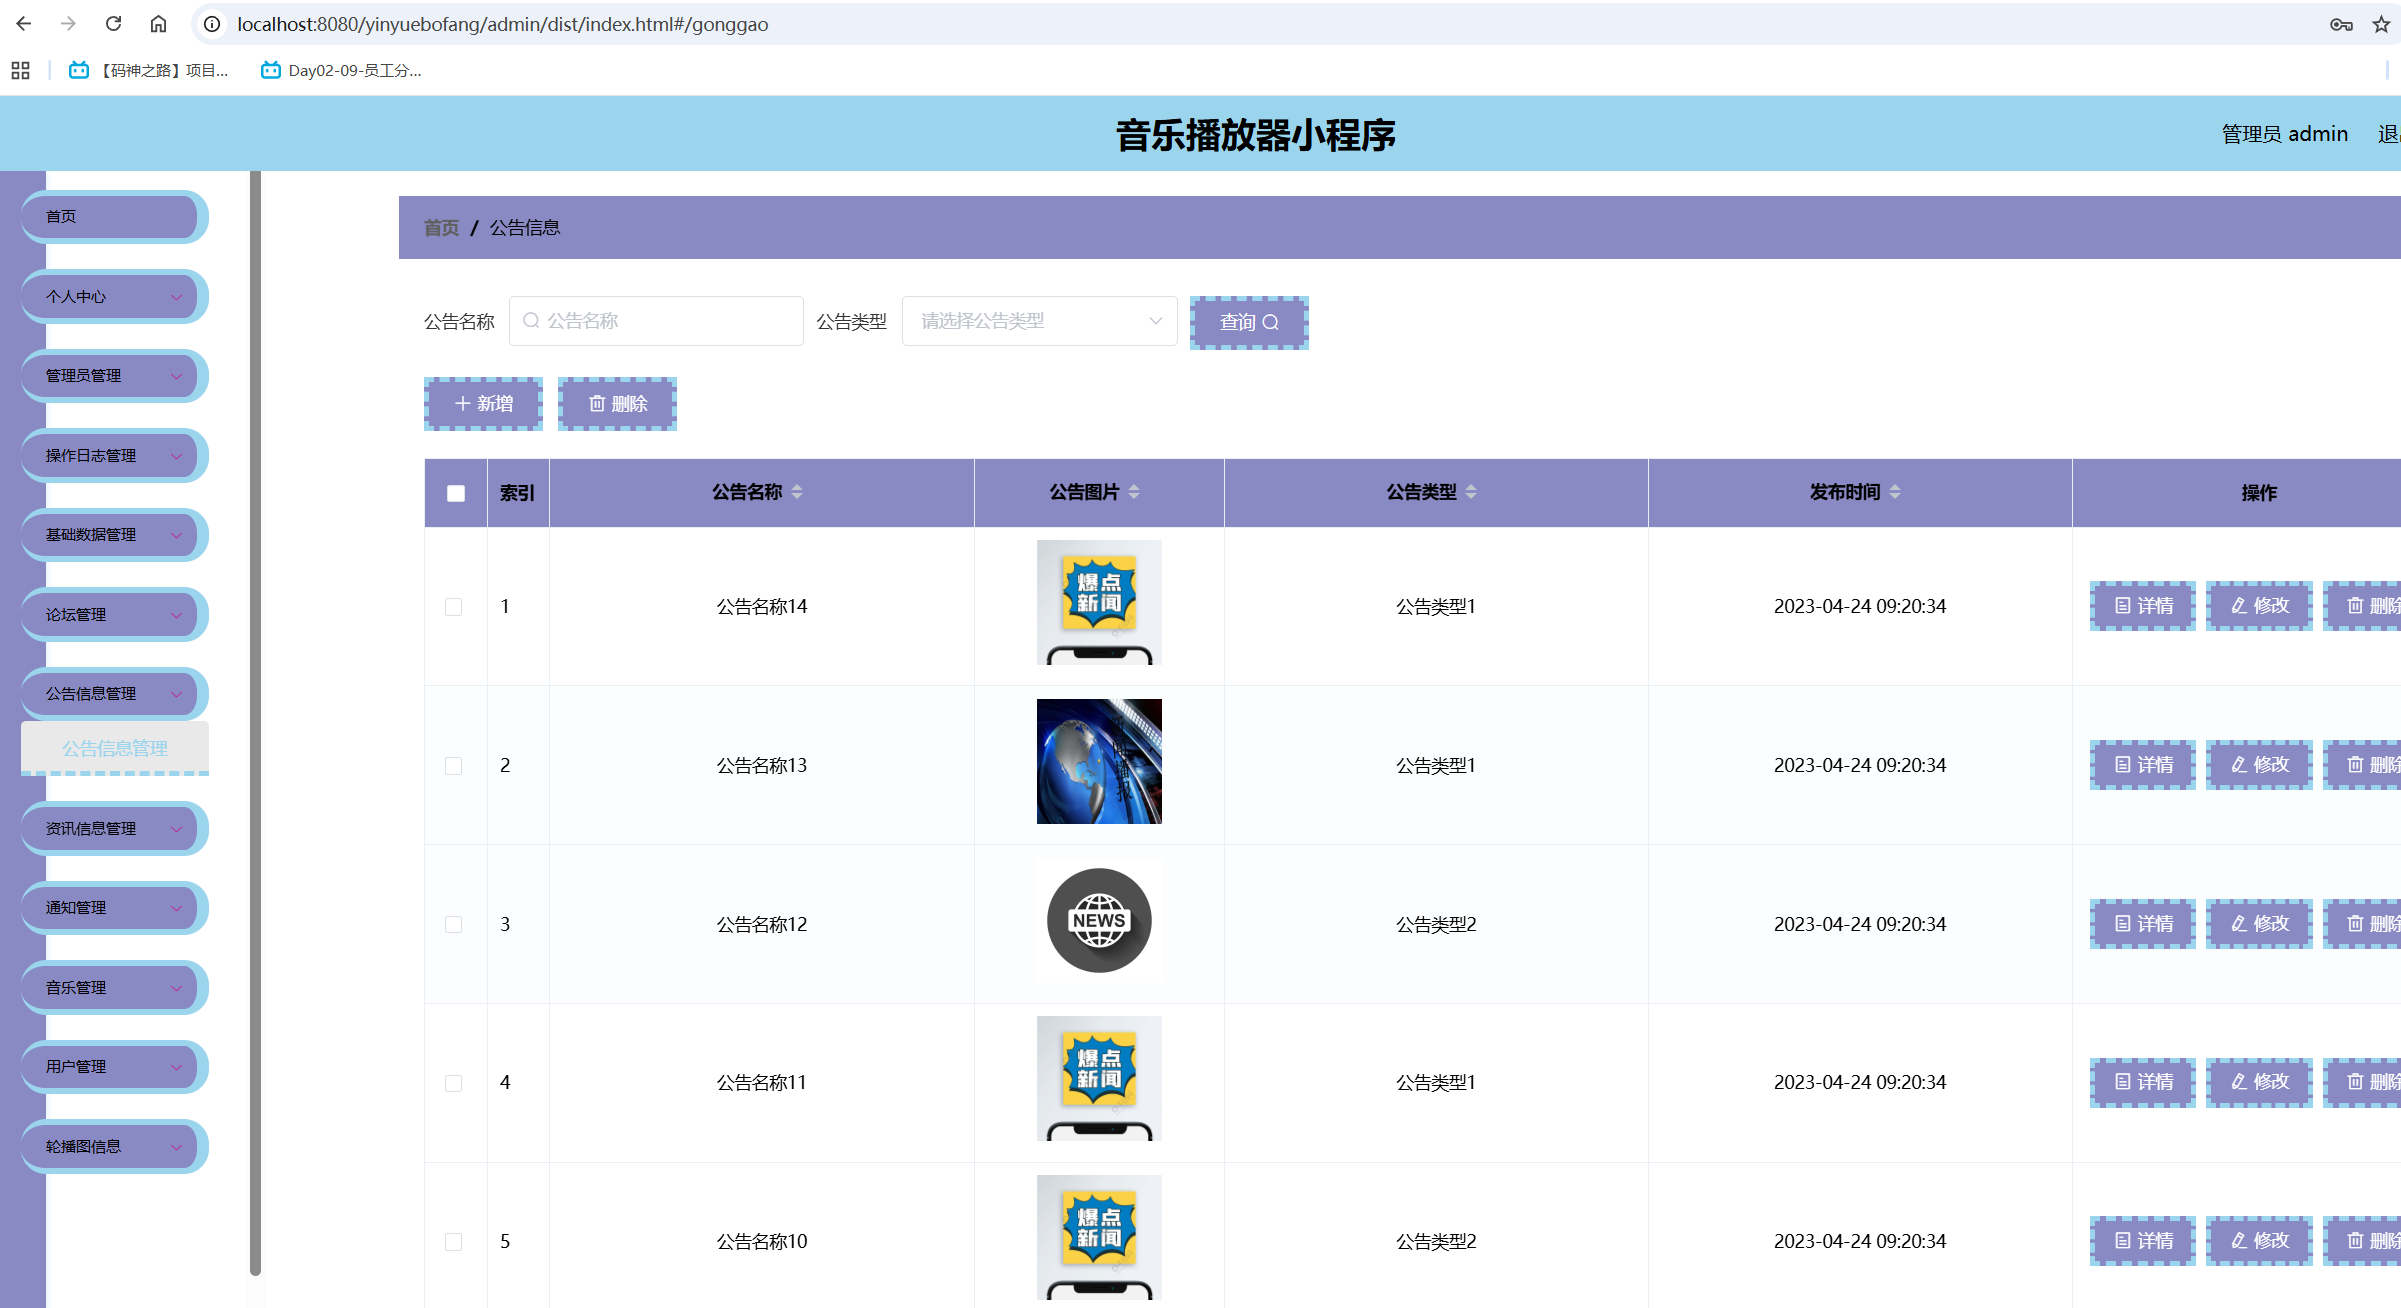Toggle the select-all checkbox in the table header
The image size is (2401, 1308).
pyautogui.click(x=455, y=492)
